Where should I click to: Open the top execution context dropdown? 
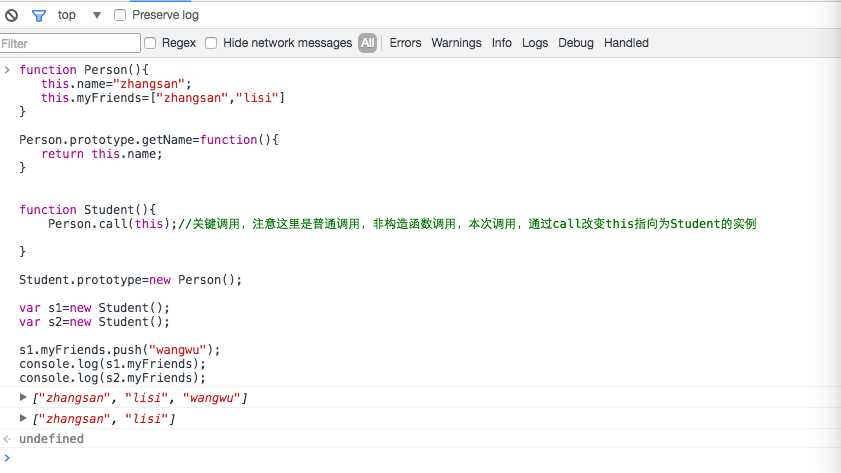96,15
